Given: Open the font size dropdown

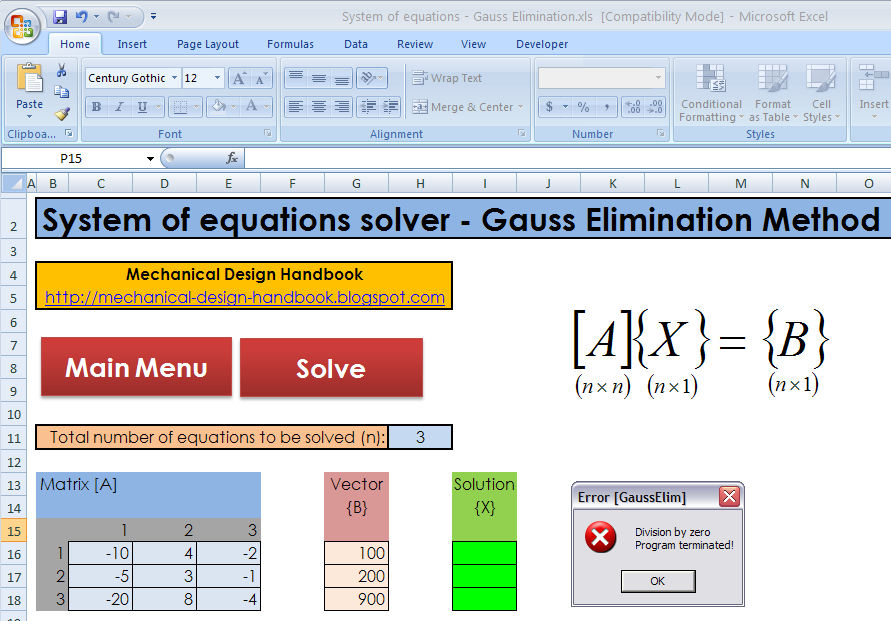Looking at the screenshot, I should [x=217, y=78].
